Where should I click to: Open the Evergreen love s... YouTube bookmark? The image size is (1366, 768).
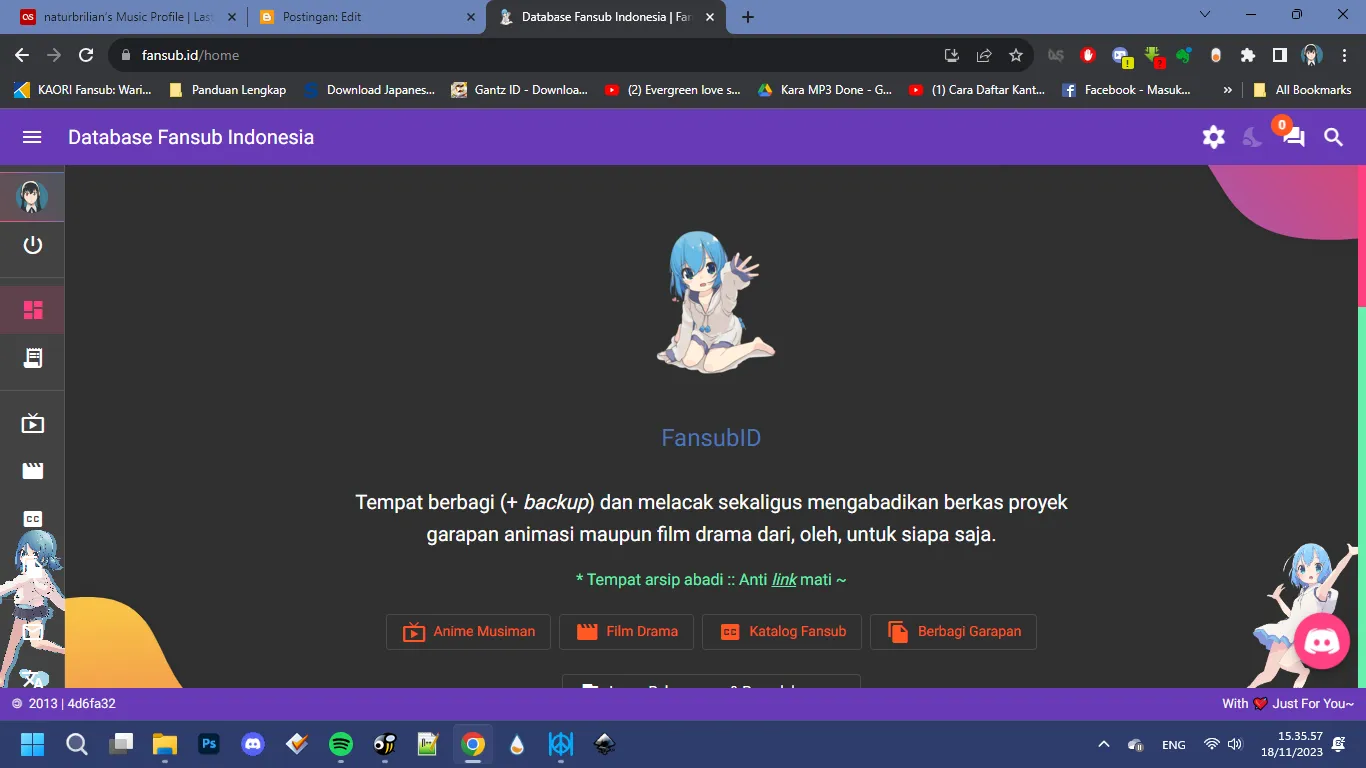(673, 90)
